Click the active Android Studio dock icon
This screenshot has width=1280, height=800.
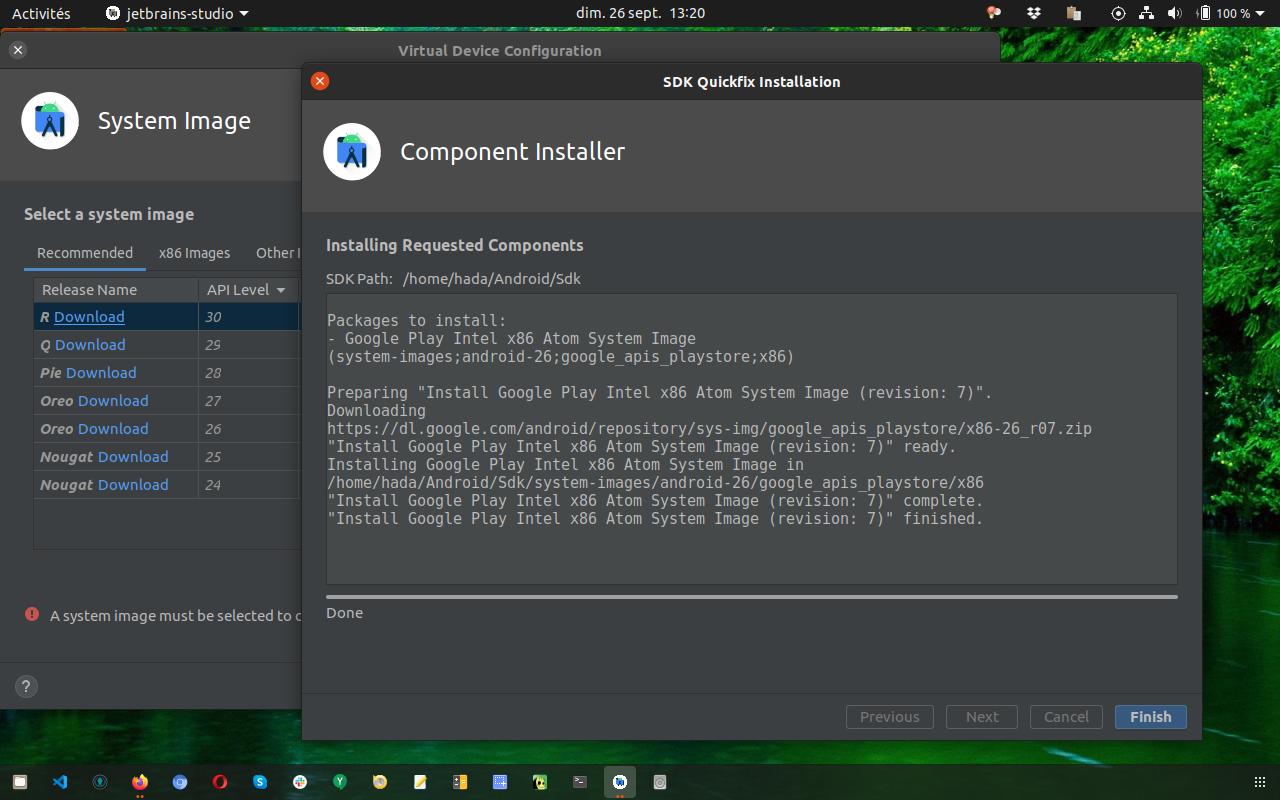620,782
